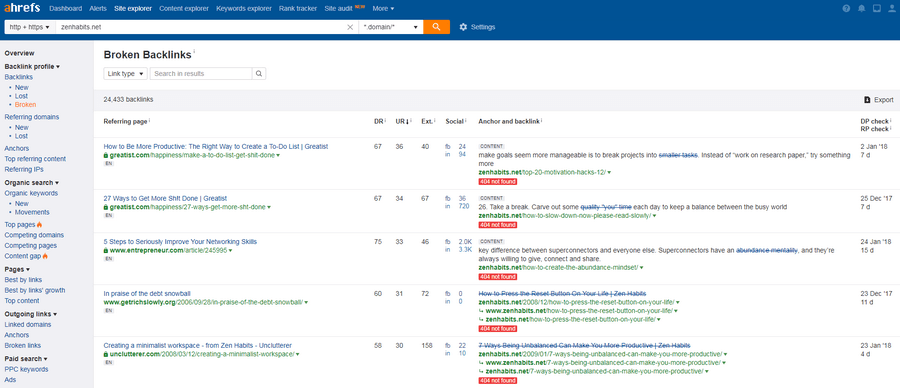Collapse the Outgoing links section
Image resolution: width=900 pixels, height=388 pixels.
pos(30,314)
